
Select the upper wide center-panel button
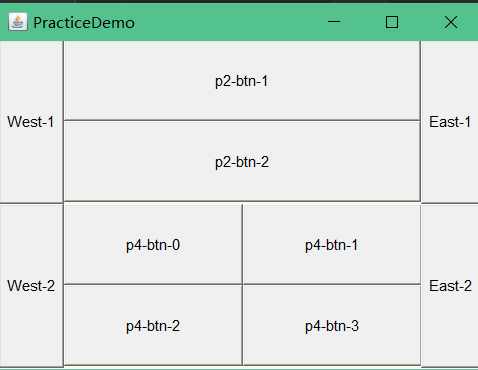pyautogui.click(x=242, y=81)
